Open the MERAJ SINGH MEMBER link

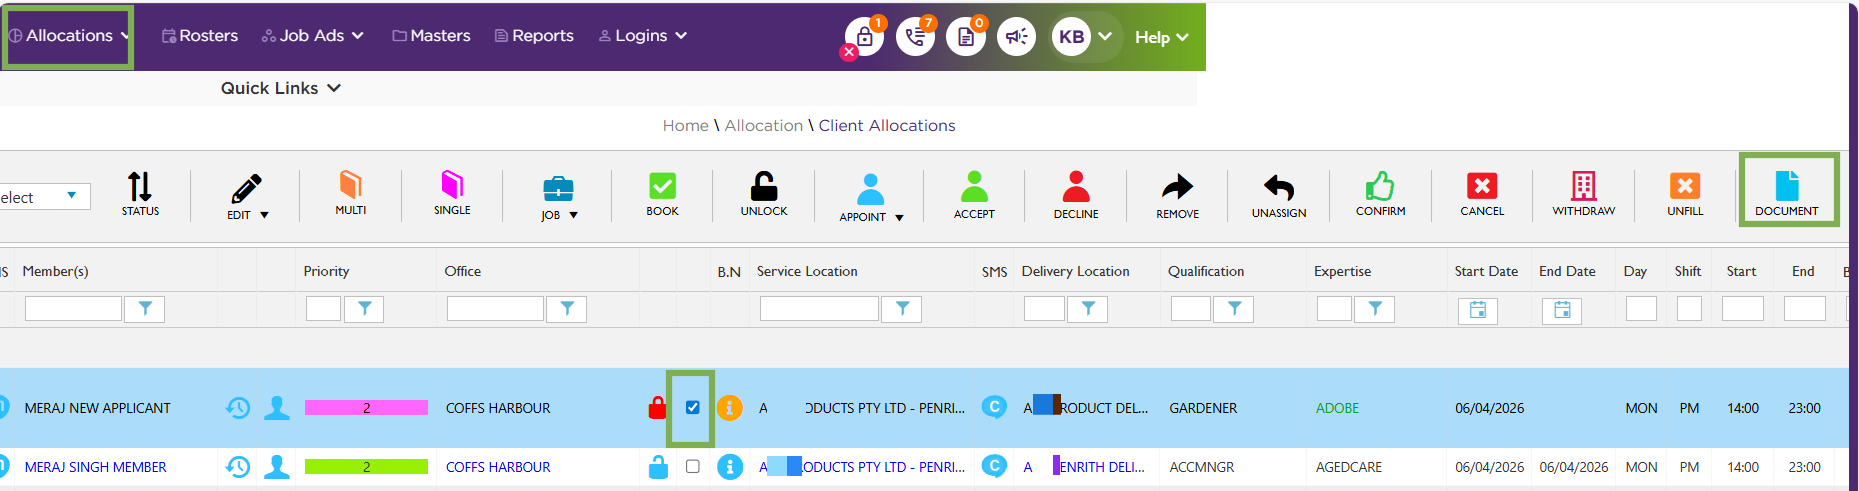click(96, 467)
